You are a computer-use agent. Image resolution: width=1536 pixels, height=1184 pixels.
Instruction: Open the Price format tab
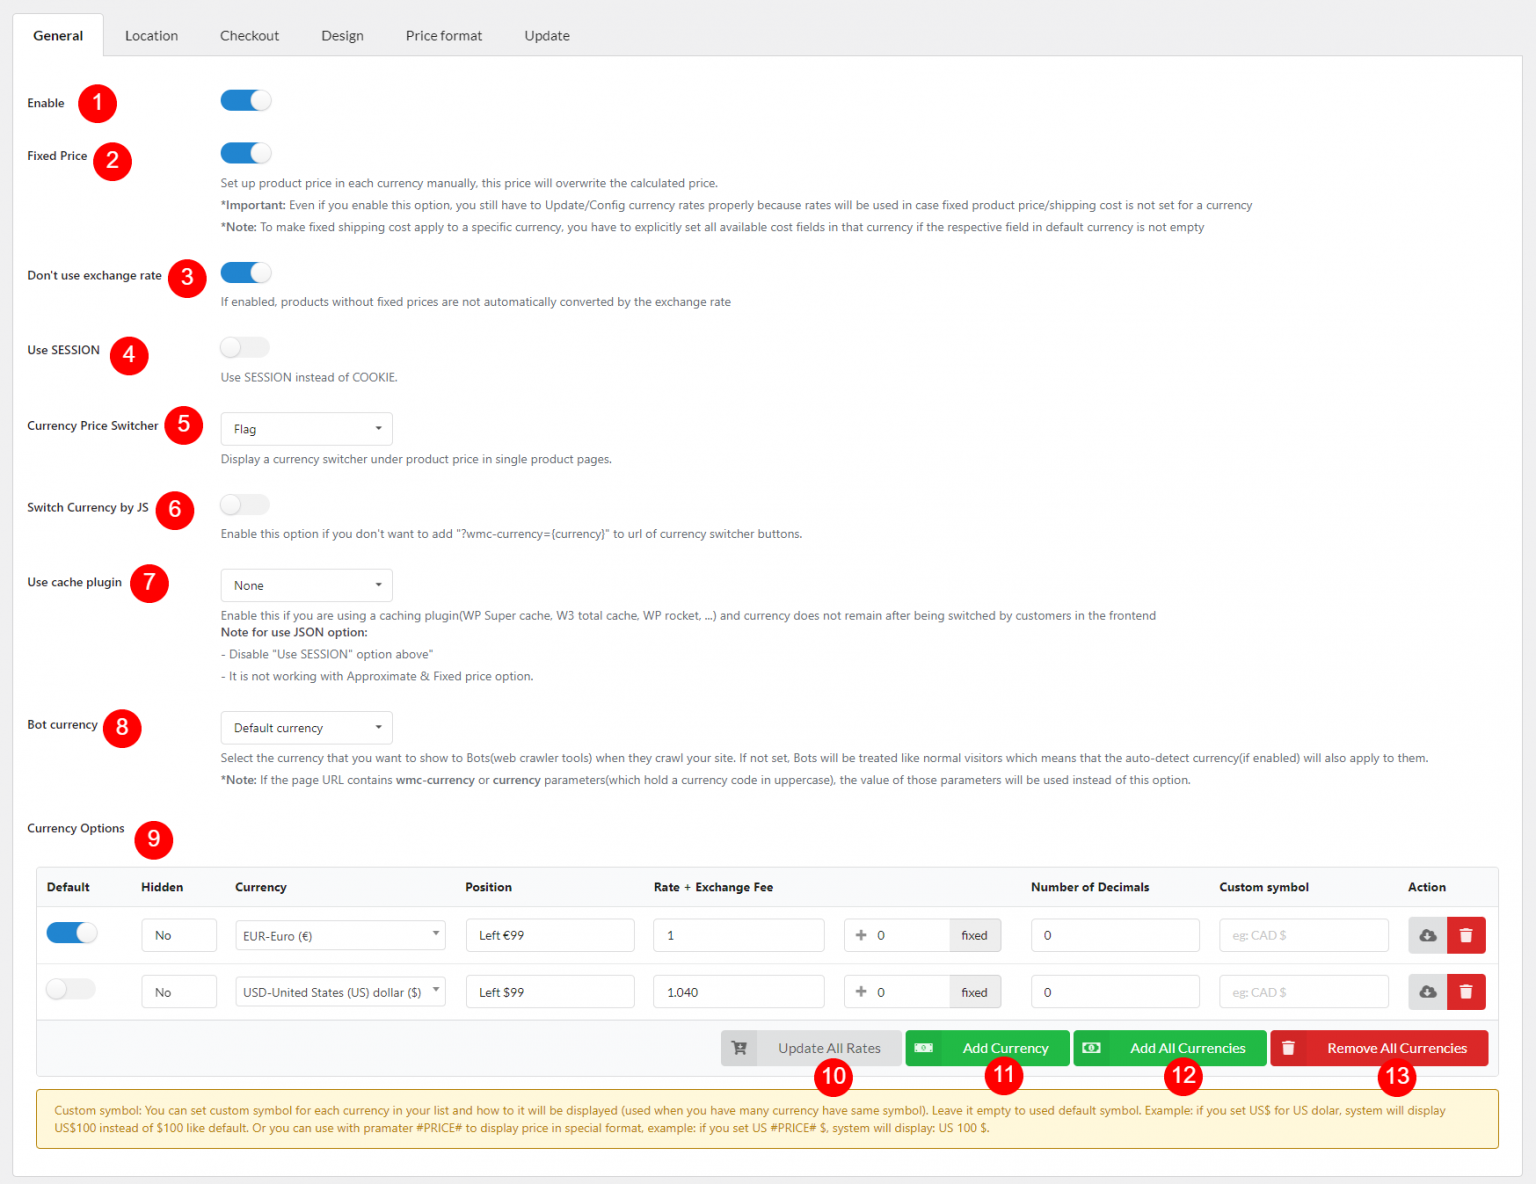(x=443, y=36)
